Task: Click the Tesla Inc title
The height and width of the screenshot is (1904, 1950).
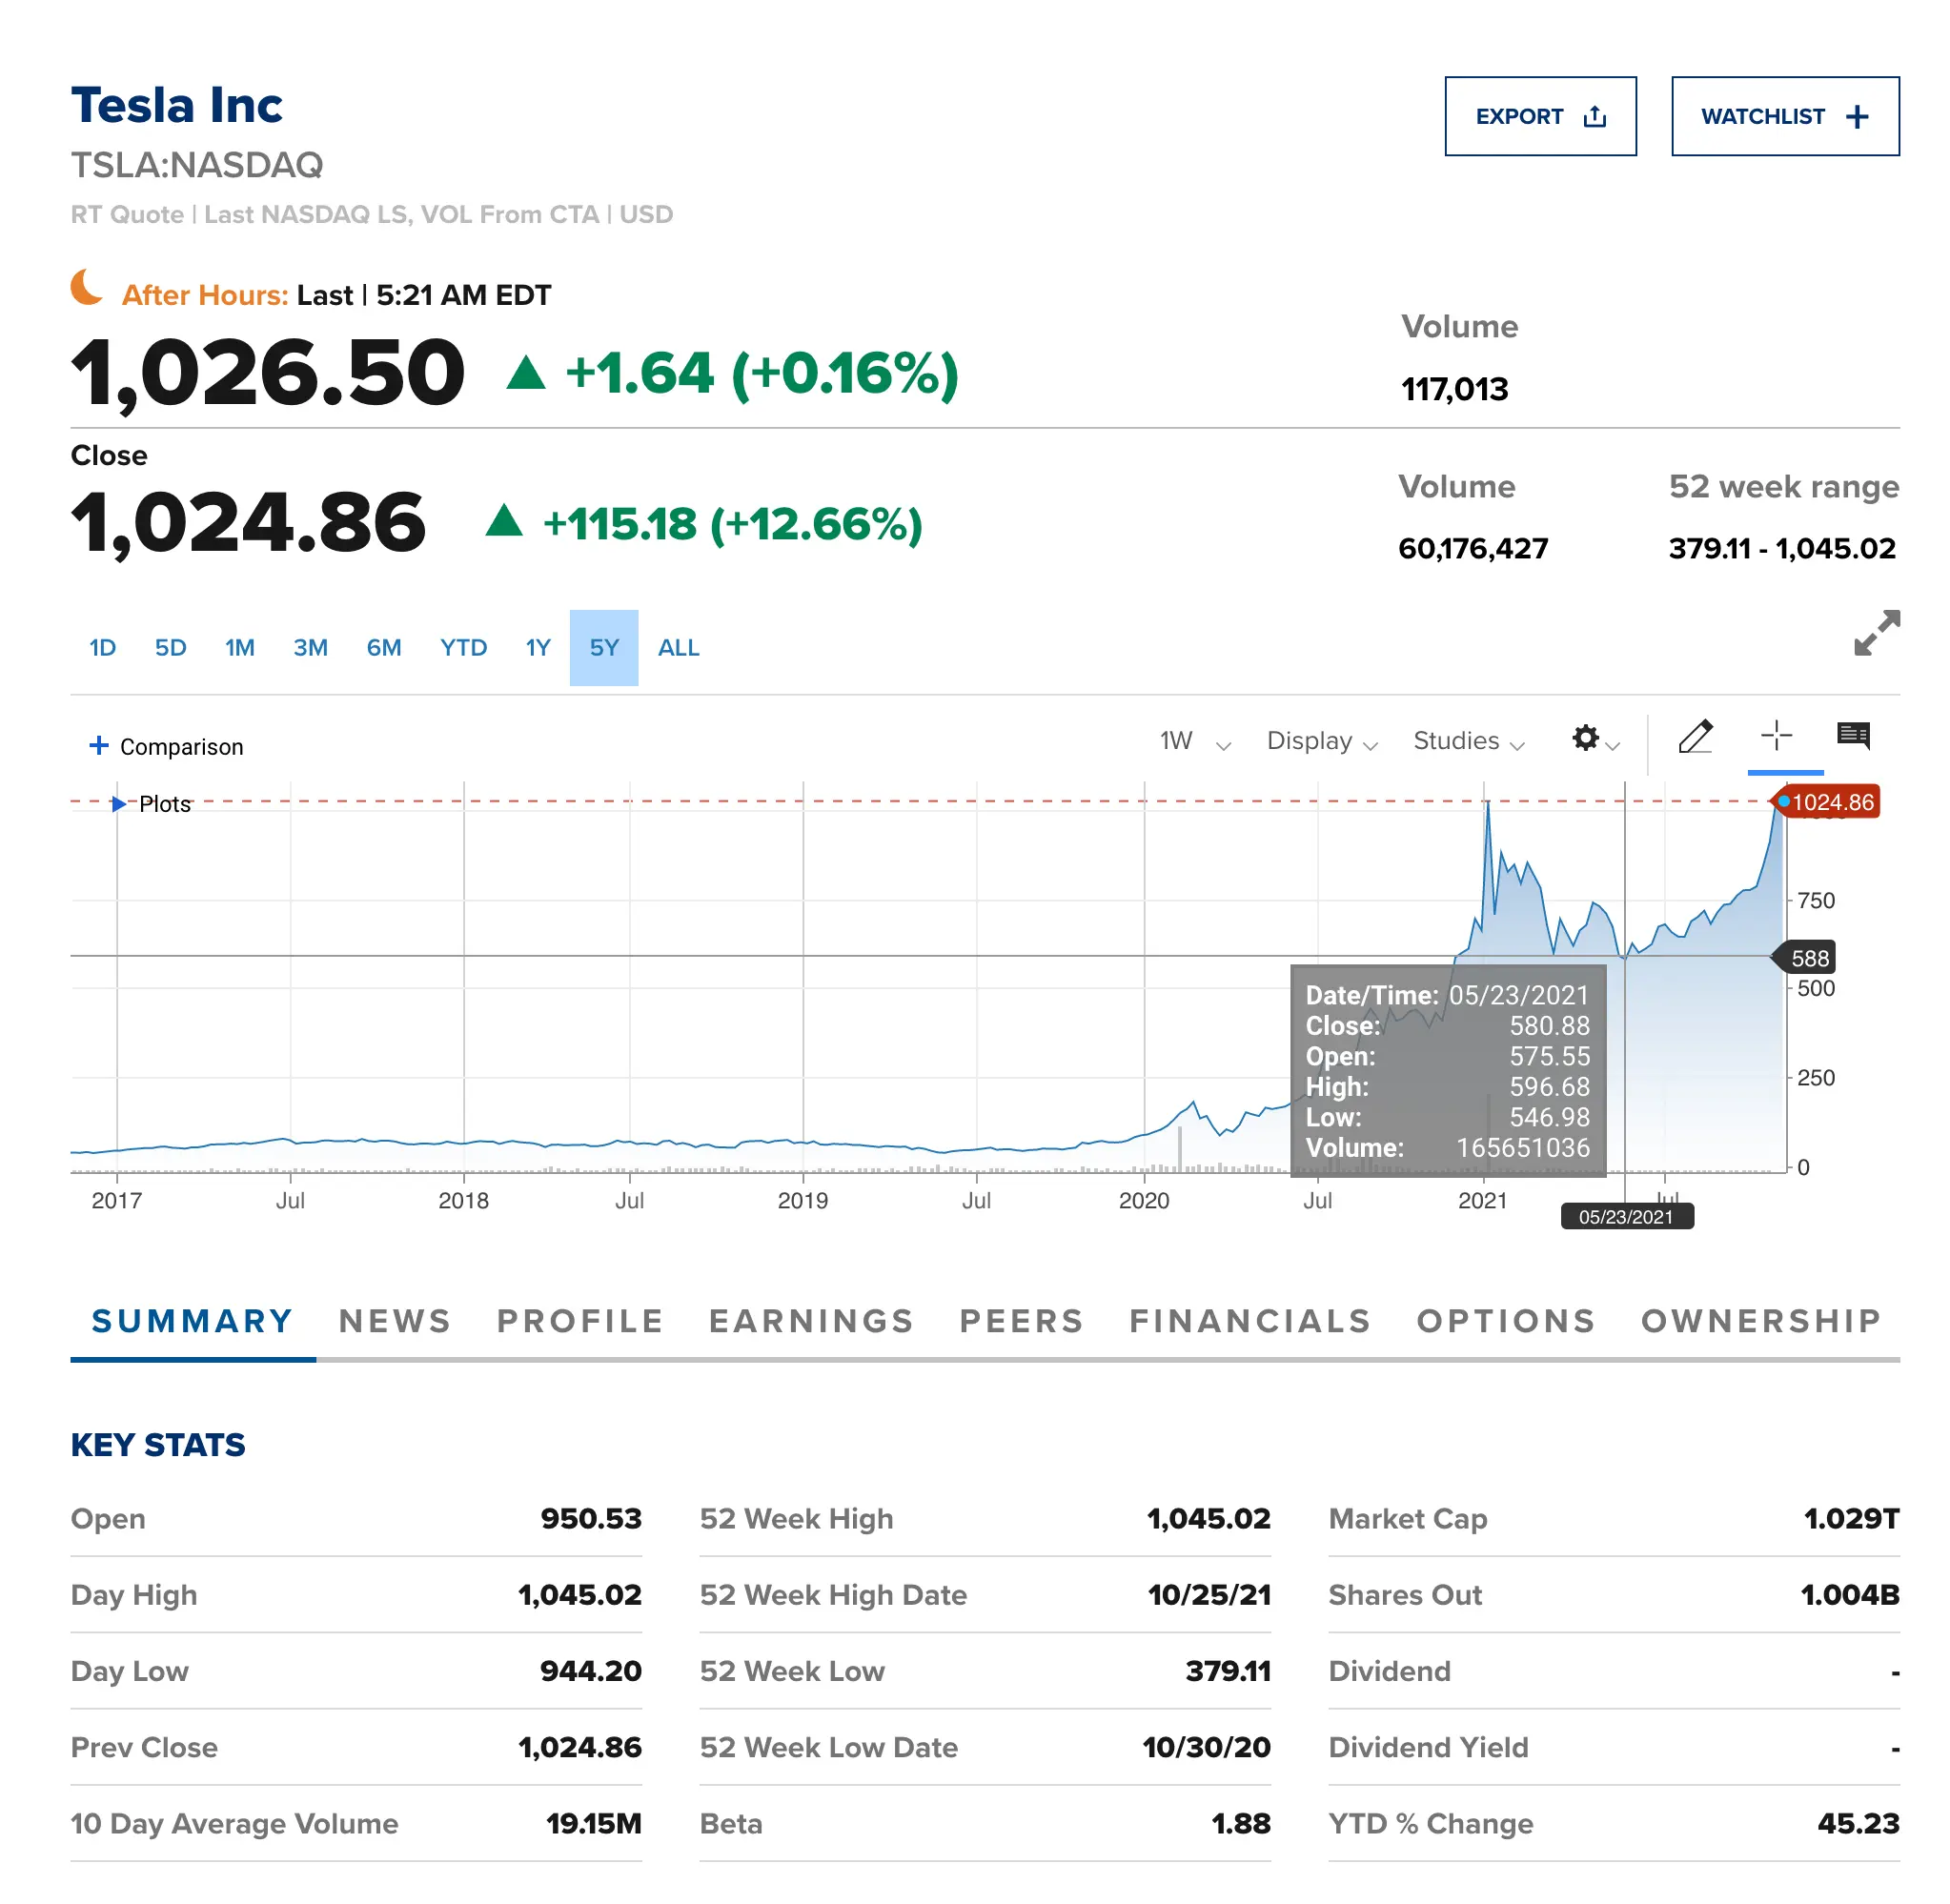Action: (x=177, y=105)
